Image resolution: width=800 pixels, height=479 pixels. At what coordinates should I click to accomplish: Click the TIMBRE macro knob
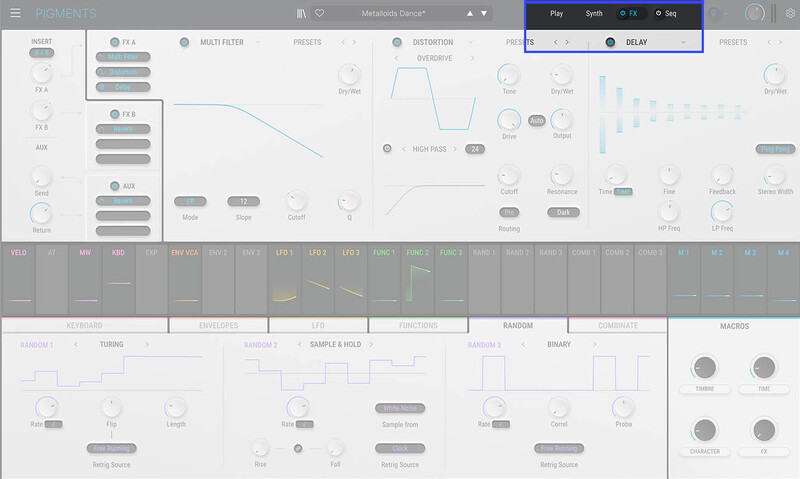(705, 367)
